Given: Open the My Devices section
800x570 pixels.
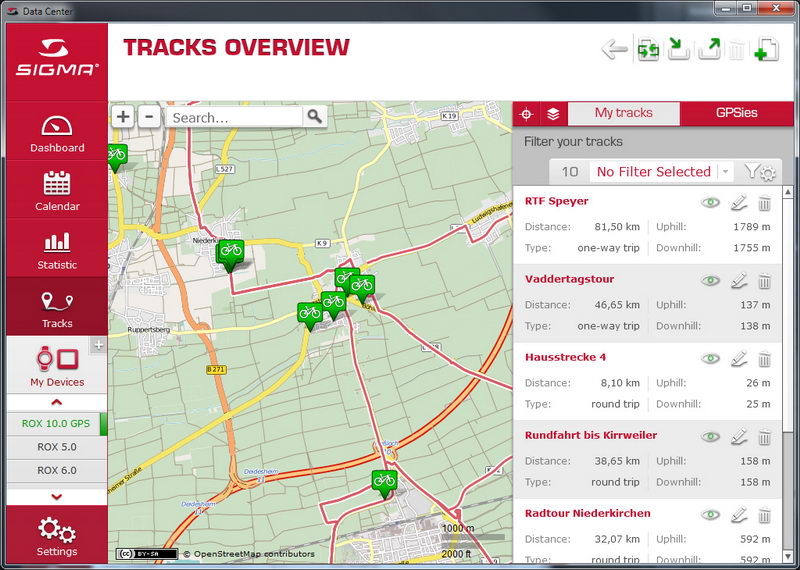Looking at the screenshot, I should click(57, 366).
